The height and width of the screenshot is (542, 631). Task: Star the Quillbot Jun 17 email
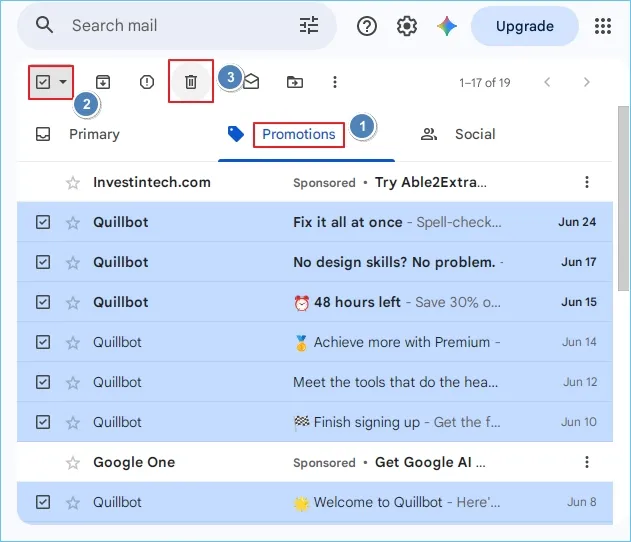pos(73,263)
